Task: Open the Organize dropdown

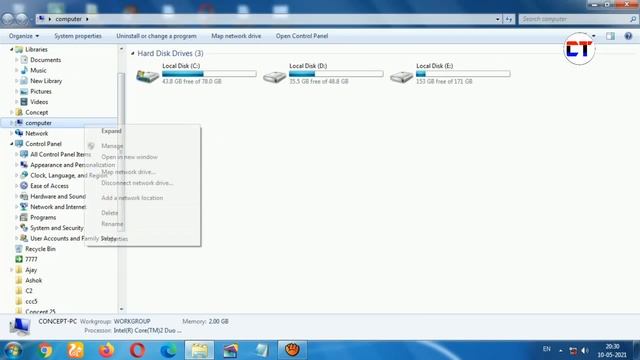Action: pos(24,36)
